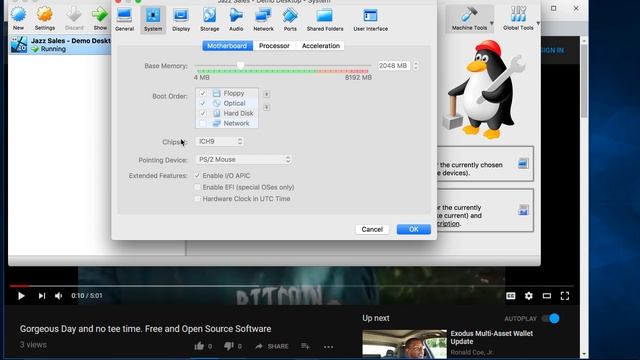Switch to the Motherboard tab
The image size is (640, 360).
(227, 46)
